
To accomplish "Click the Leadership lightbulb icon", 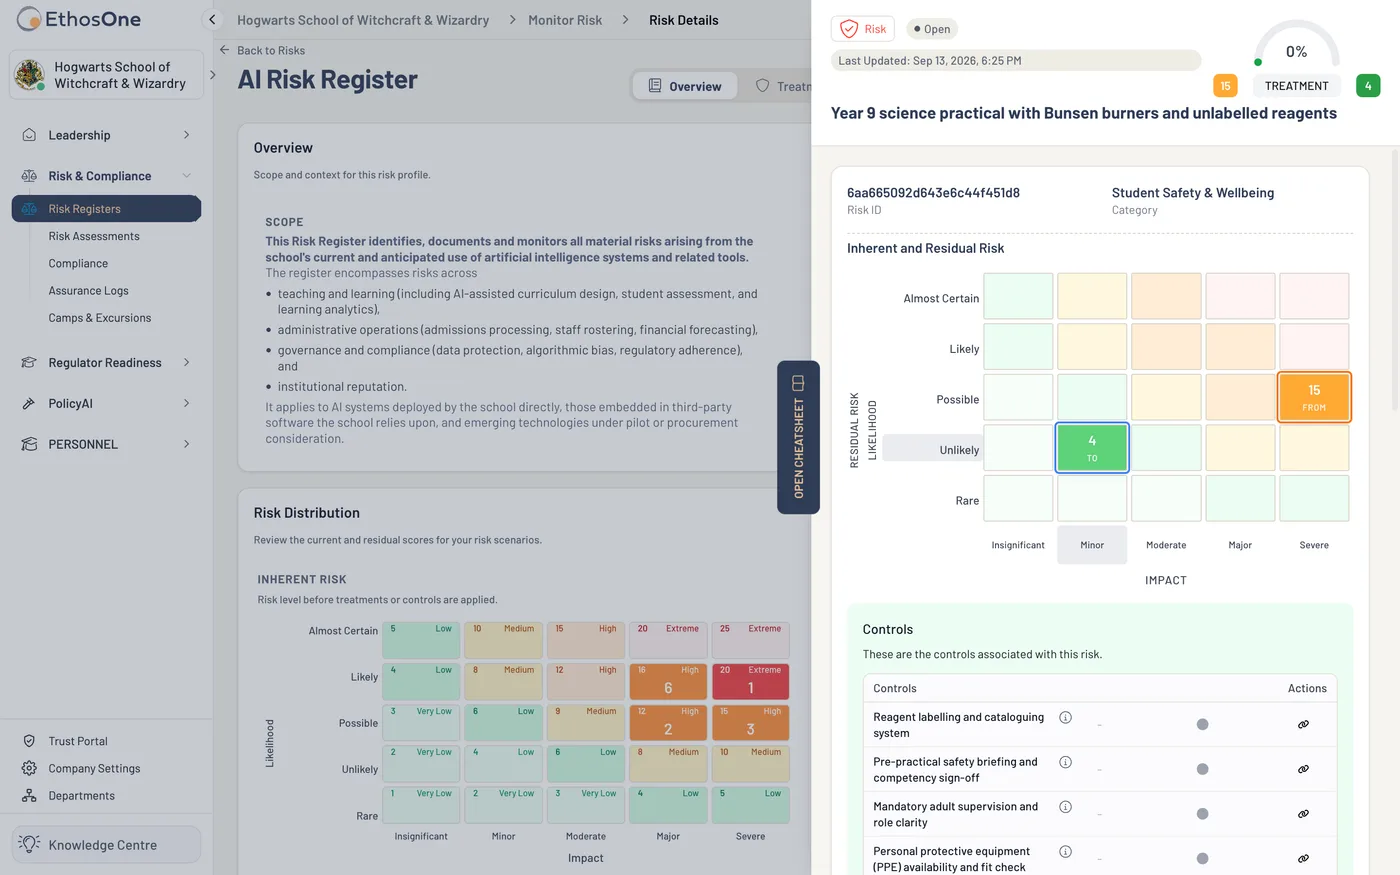I will coord(29,135).
